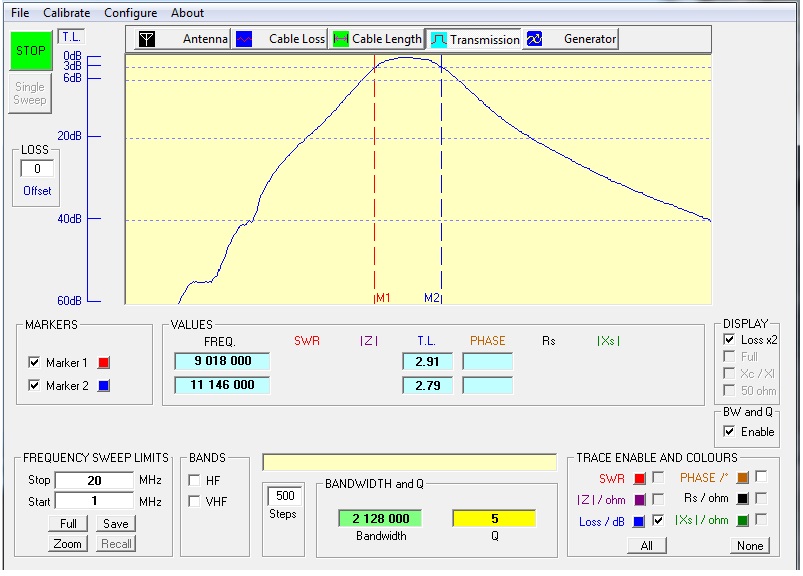Toggle the BW and Q Enable checkbox

[729, 432]
